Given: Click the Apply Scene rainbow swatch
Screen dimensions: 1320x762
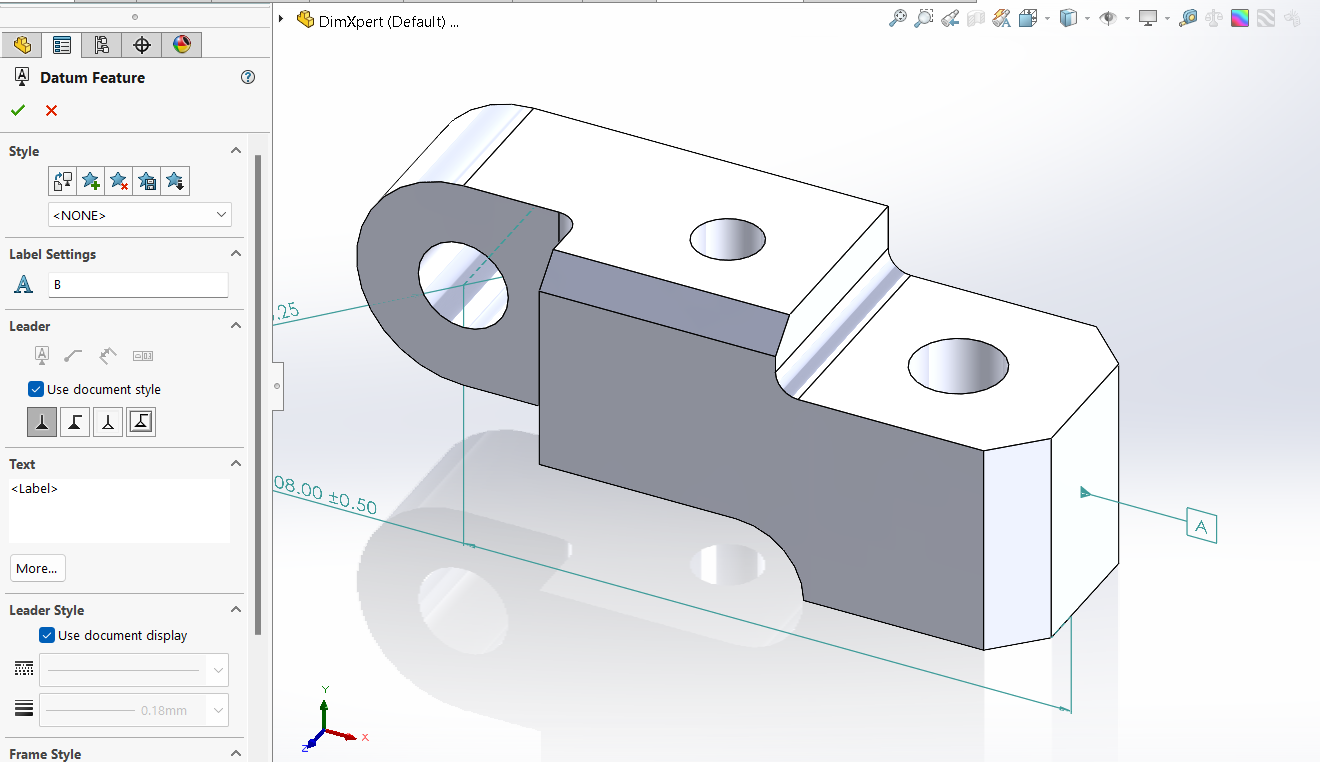Looking at the screenshot, I should [x=1240, y=18].
